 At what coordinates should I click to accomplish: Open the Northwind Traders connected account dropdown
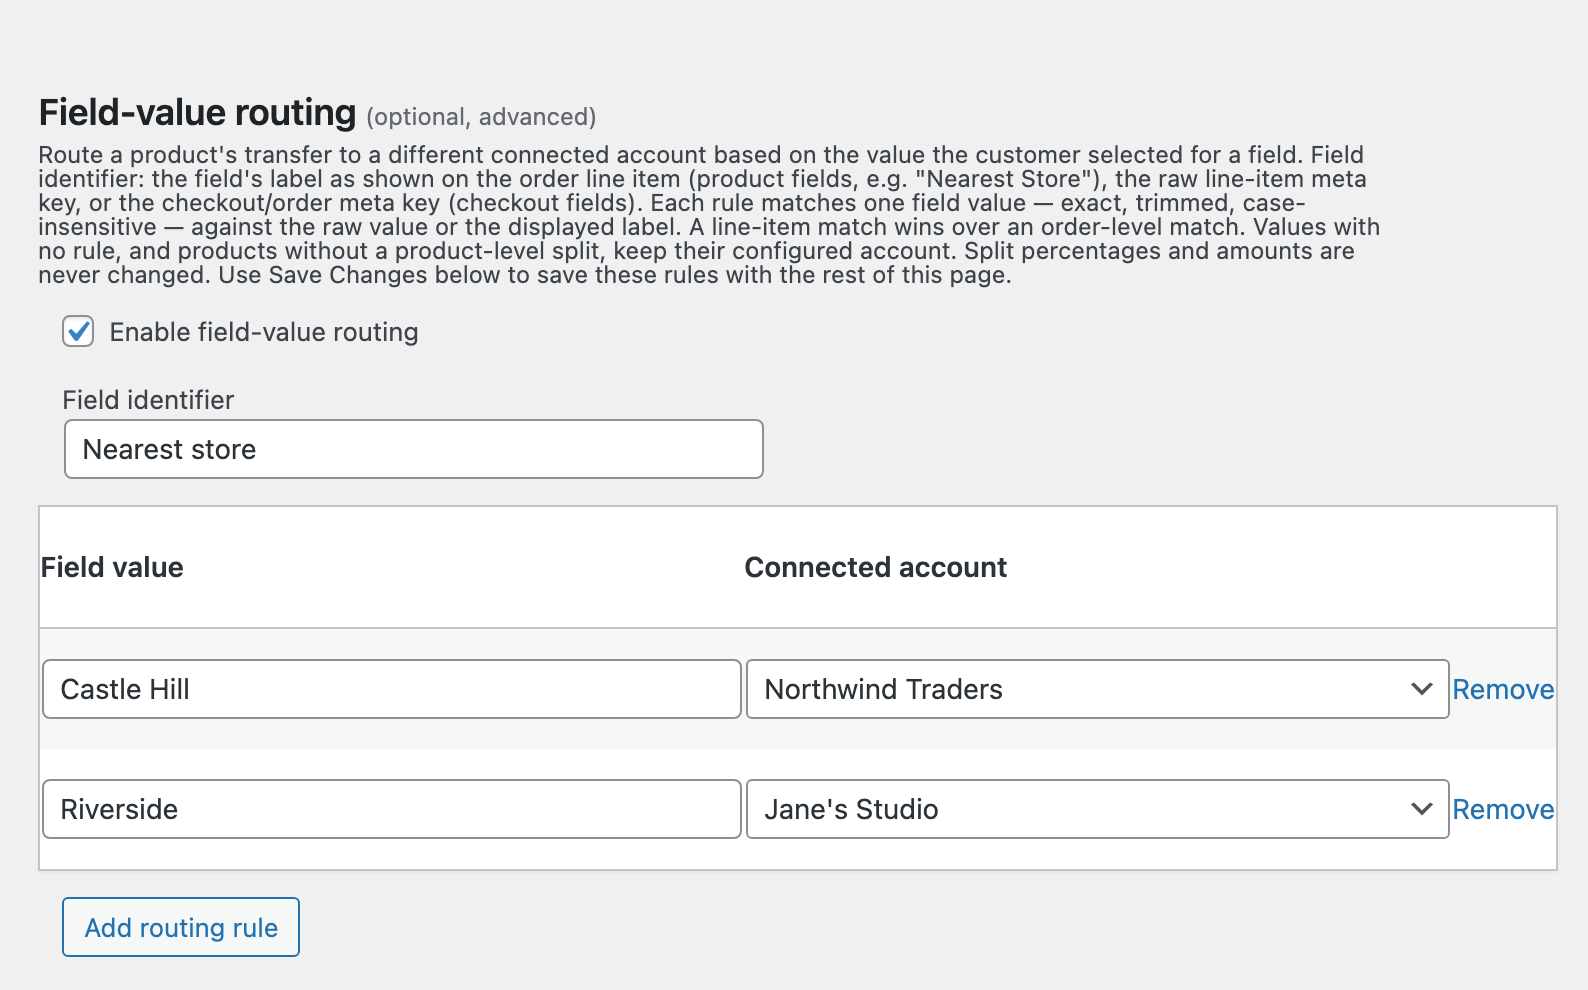(x=1098, y=689)
